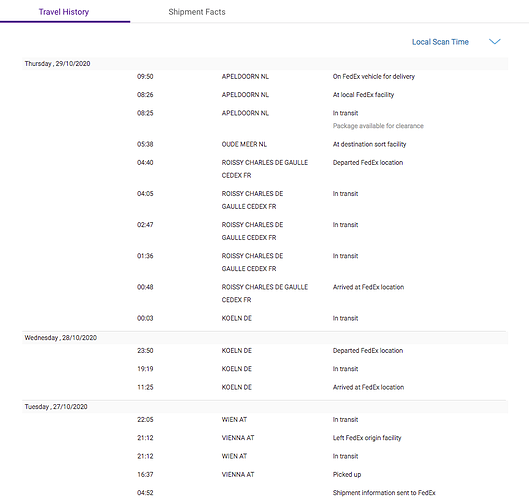Click the 09:50 time entry
The width and height of the screenshot is (529, 500).
click(x=145, y=77)
